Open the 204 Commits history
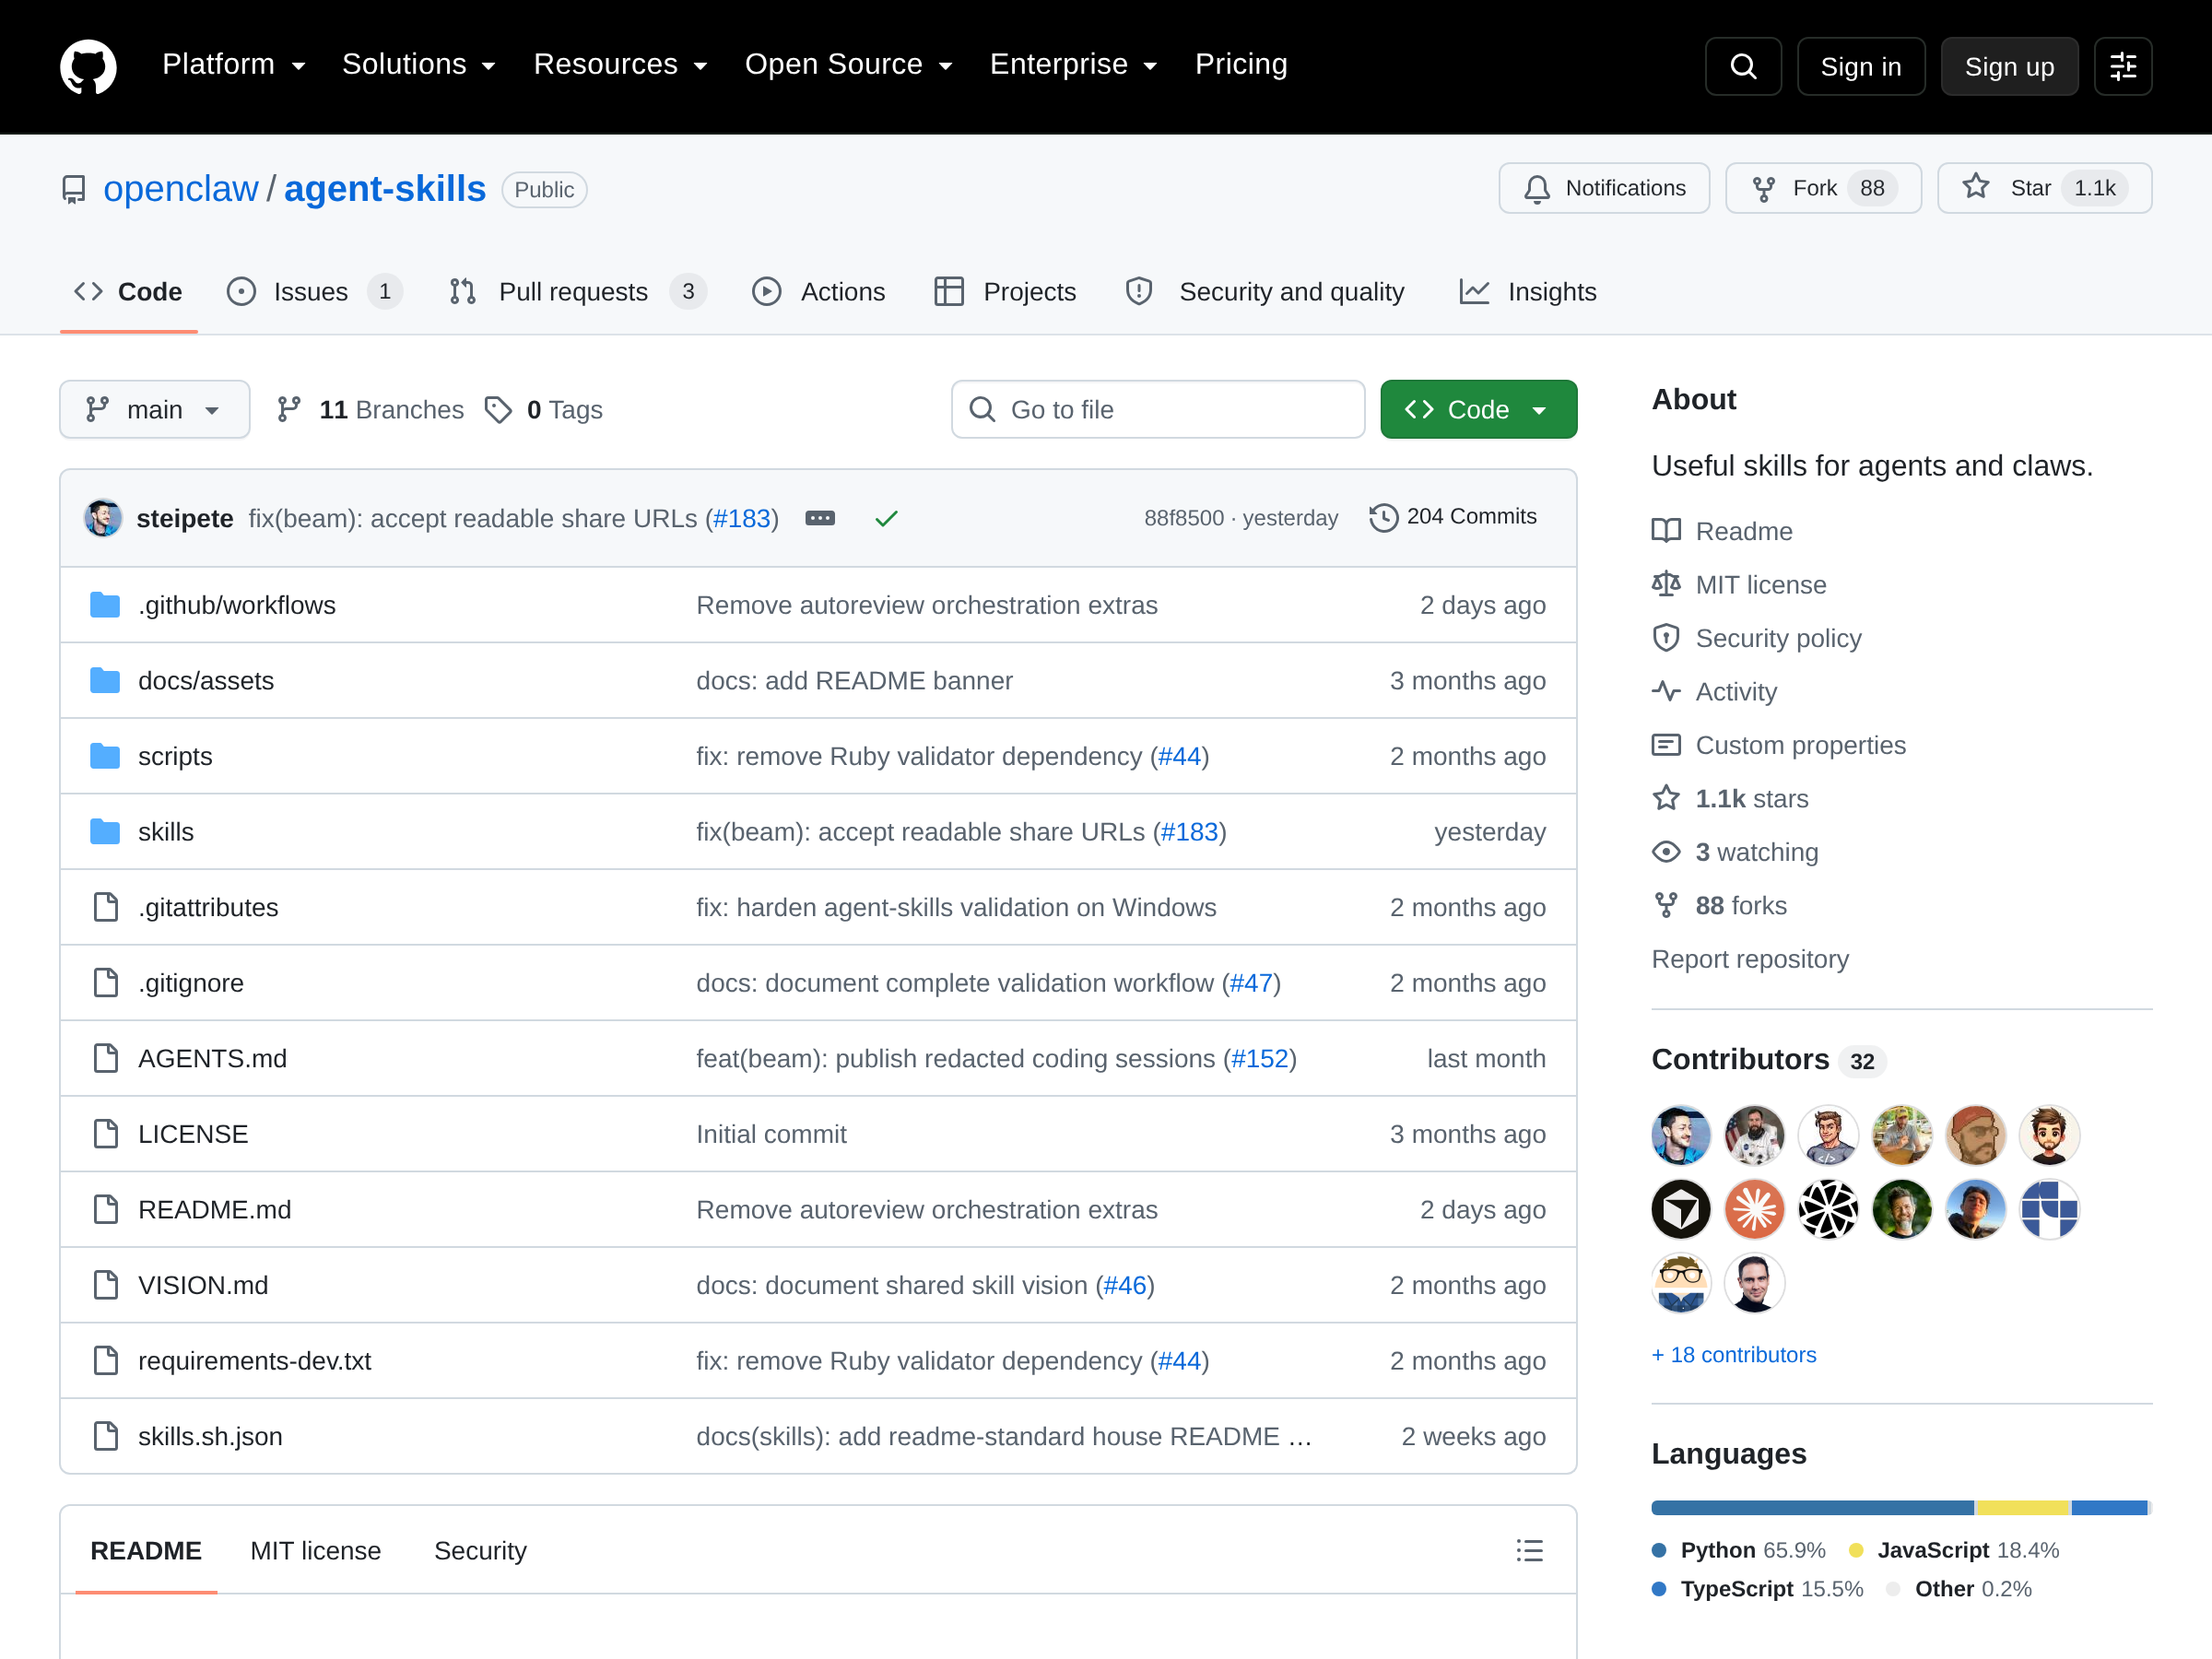The image size is (2212, 1659). coord(1453,517)
